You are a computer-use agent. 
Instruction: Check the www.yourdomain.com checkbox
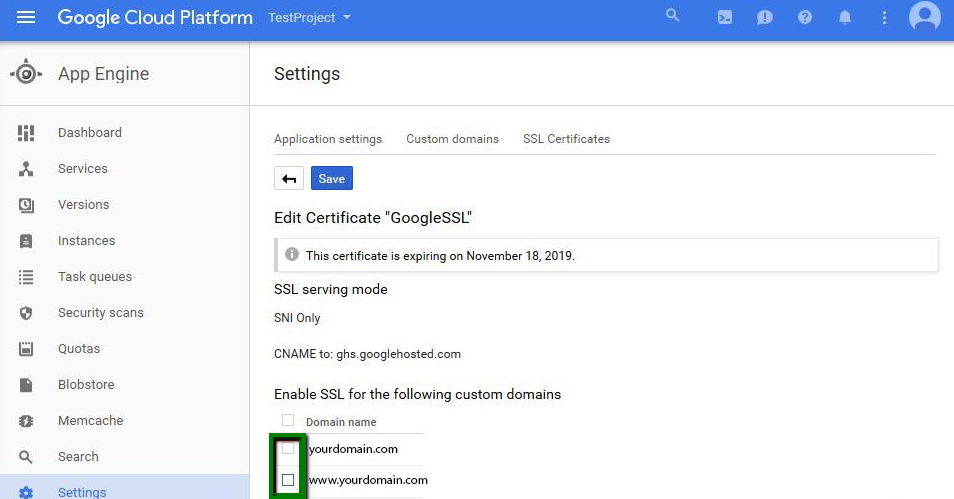point(288,480)
